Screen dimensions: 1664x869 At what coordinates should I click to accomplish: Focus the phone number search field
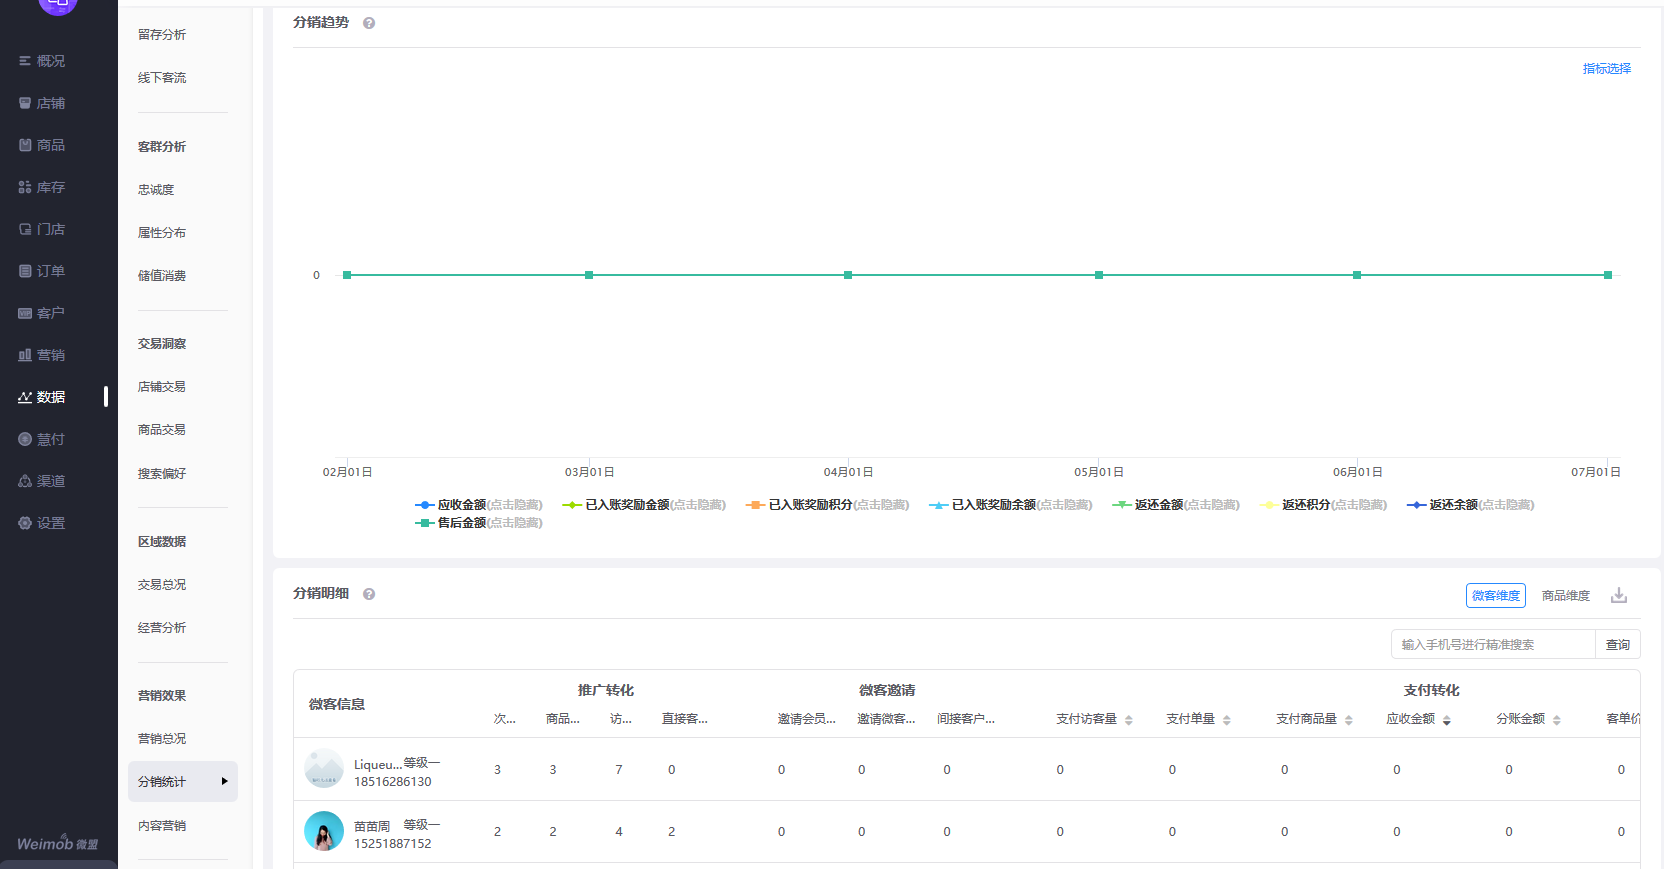pyautogui.click(x=1493, y=645)
